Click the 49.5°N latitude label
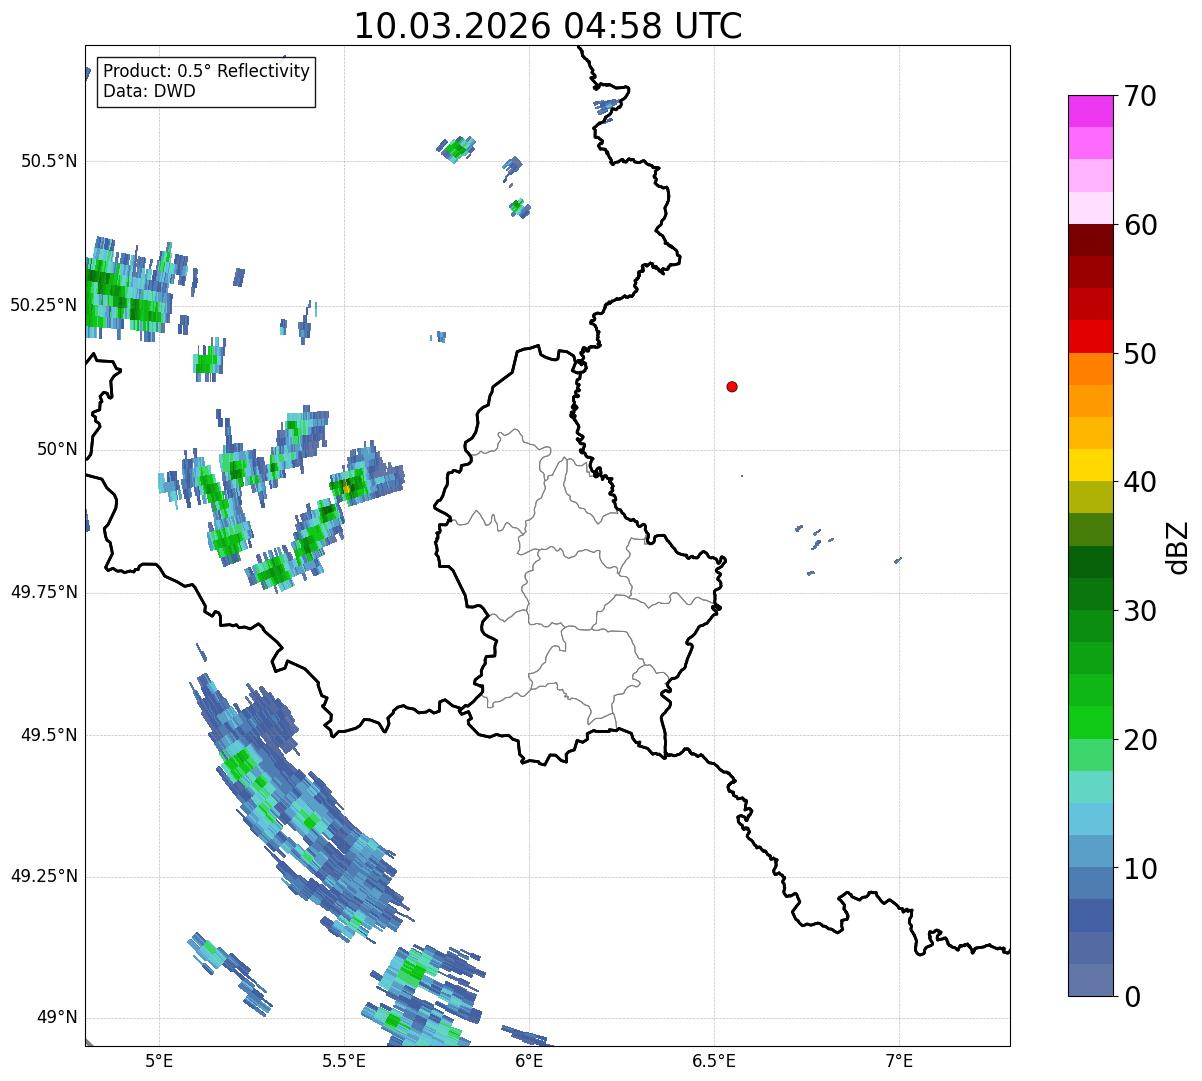The image size is (1202, 1081). tap(49, 735)
